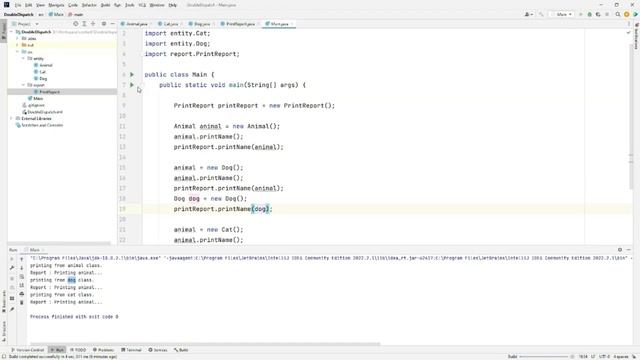Image resolution: width=640 pixels, height=360 pixels.
Task: Toggle tool window bars icon in status bar
Action: pyautogui.click(x=4, y=357)
